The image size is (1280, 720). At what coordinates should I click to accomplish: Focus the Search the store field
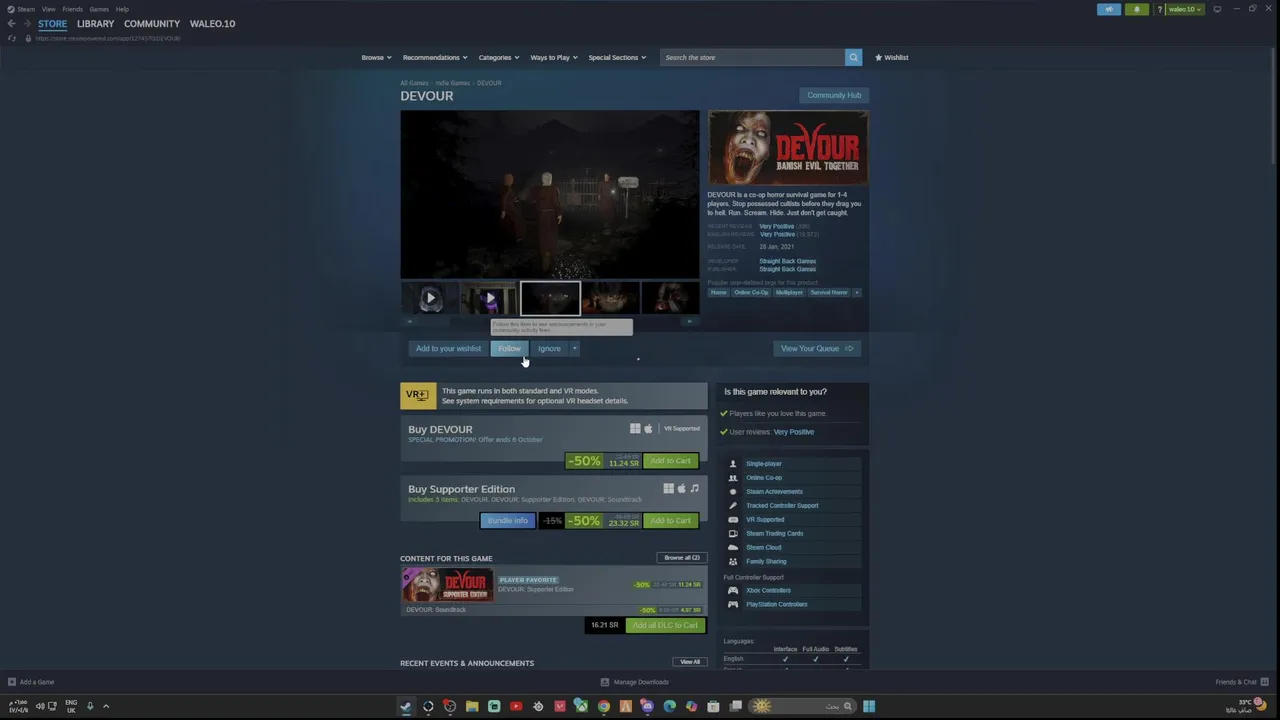click(752, 57)
